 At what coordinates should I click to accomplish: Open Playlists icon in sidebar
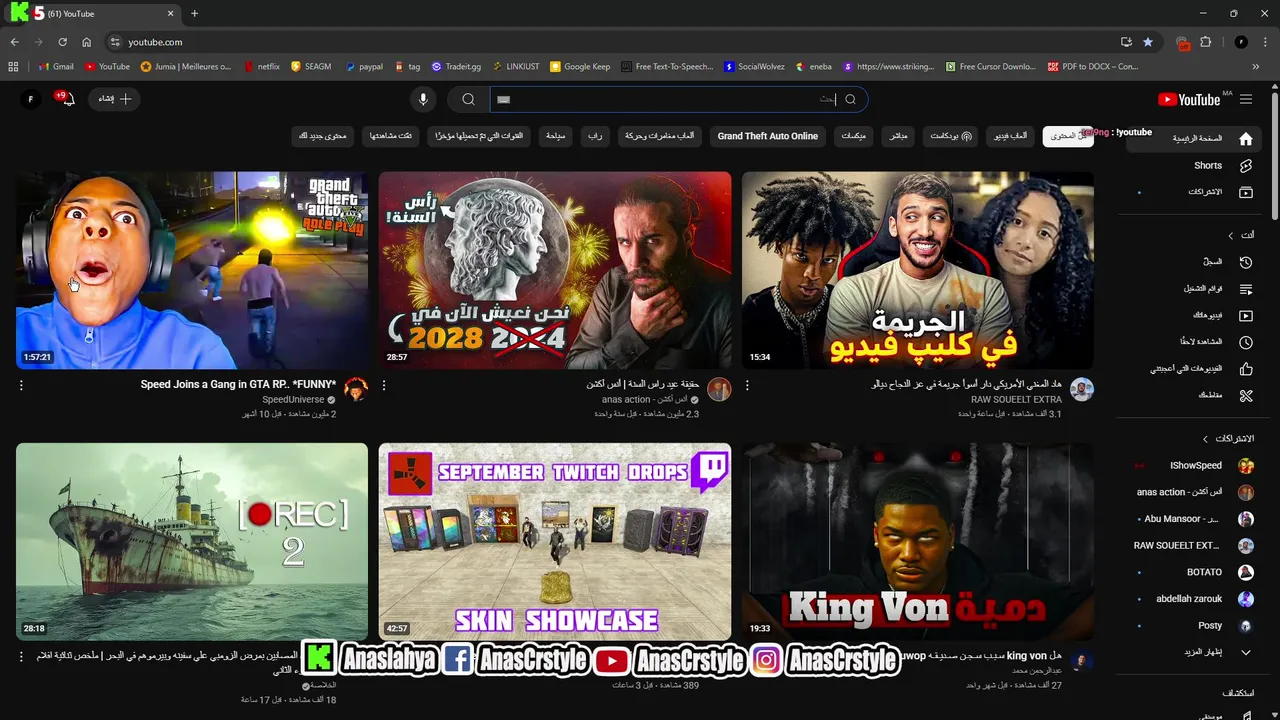tap(1245, 289)
